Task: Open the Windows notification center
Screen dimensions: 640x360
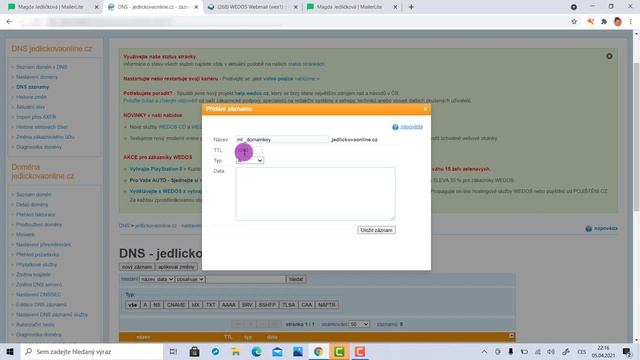Action: pos(627,351)
